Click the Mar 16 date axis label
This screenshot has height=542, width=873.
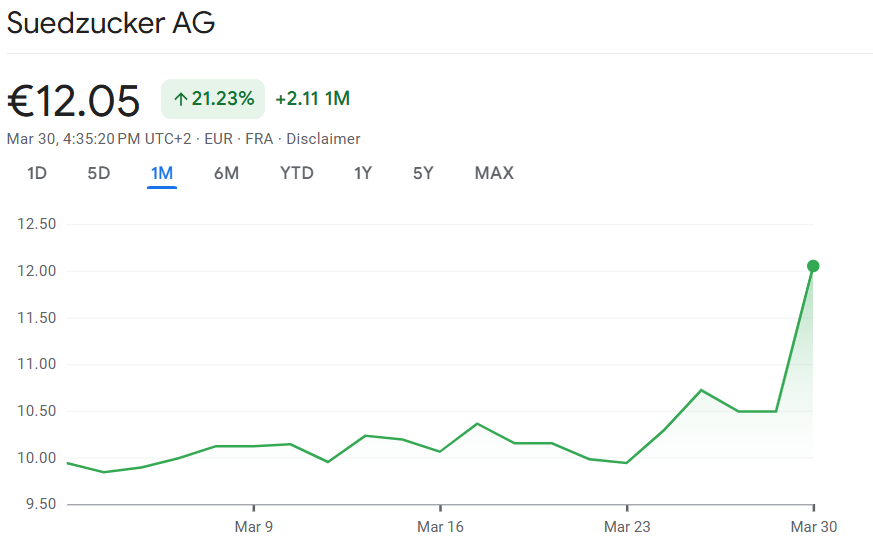click(440, 526)
